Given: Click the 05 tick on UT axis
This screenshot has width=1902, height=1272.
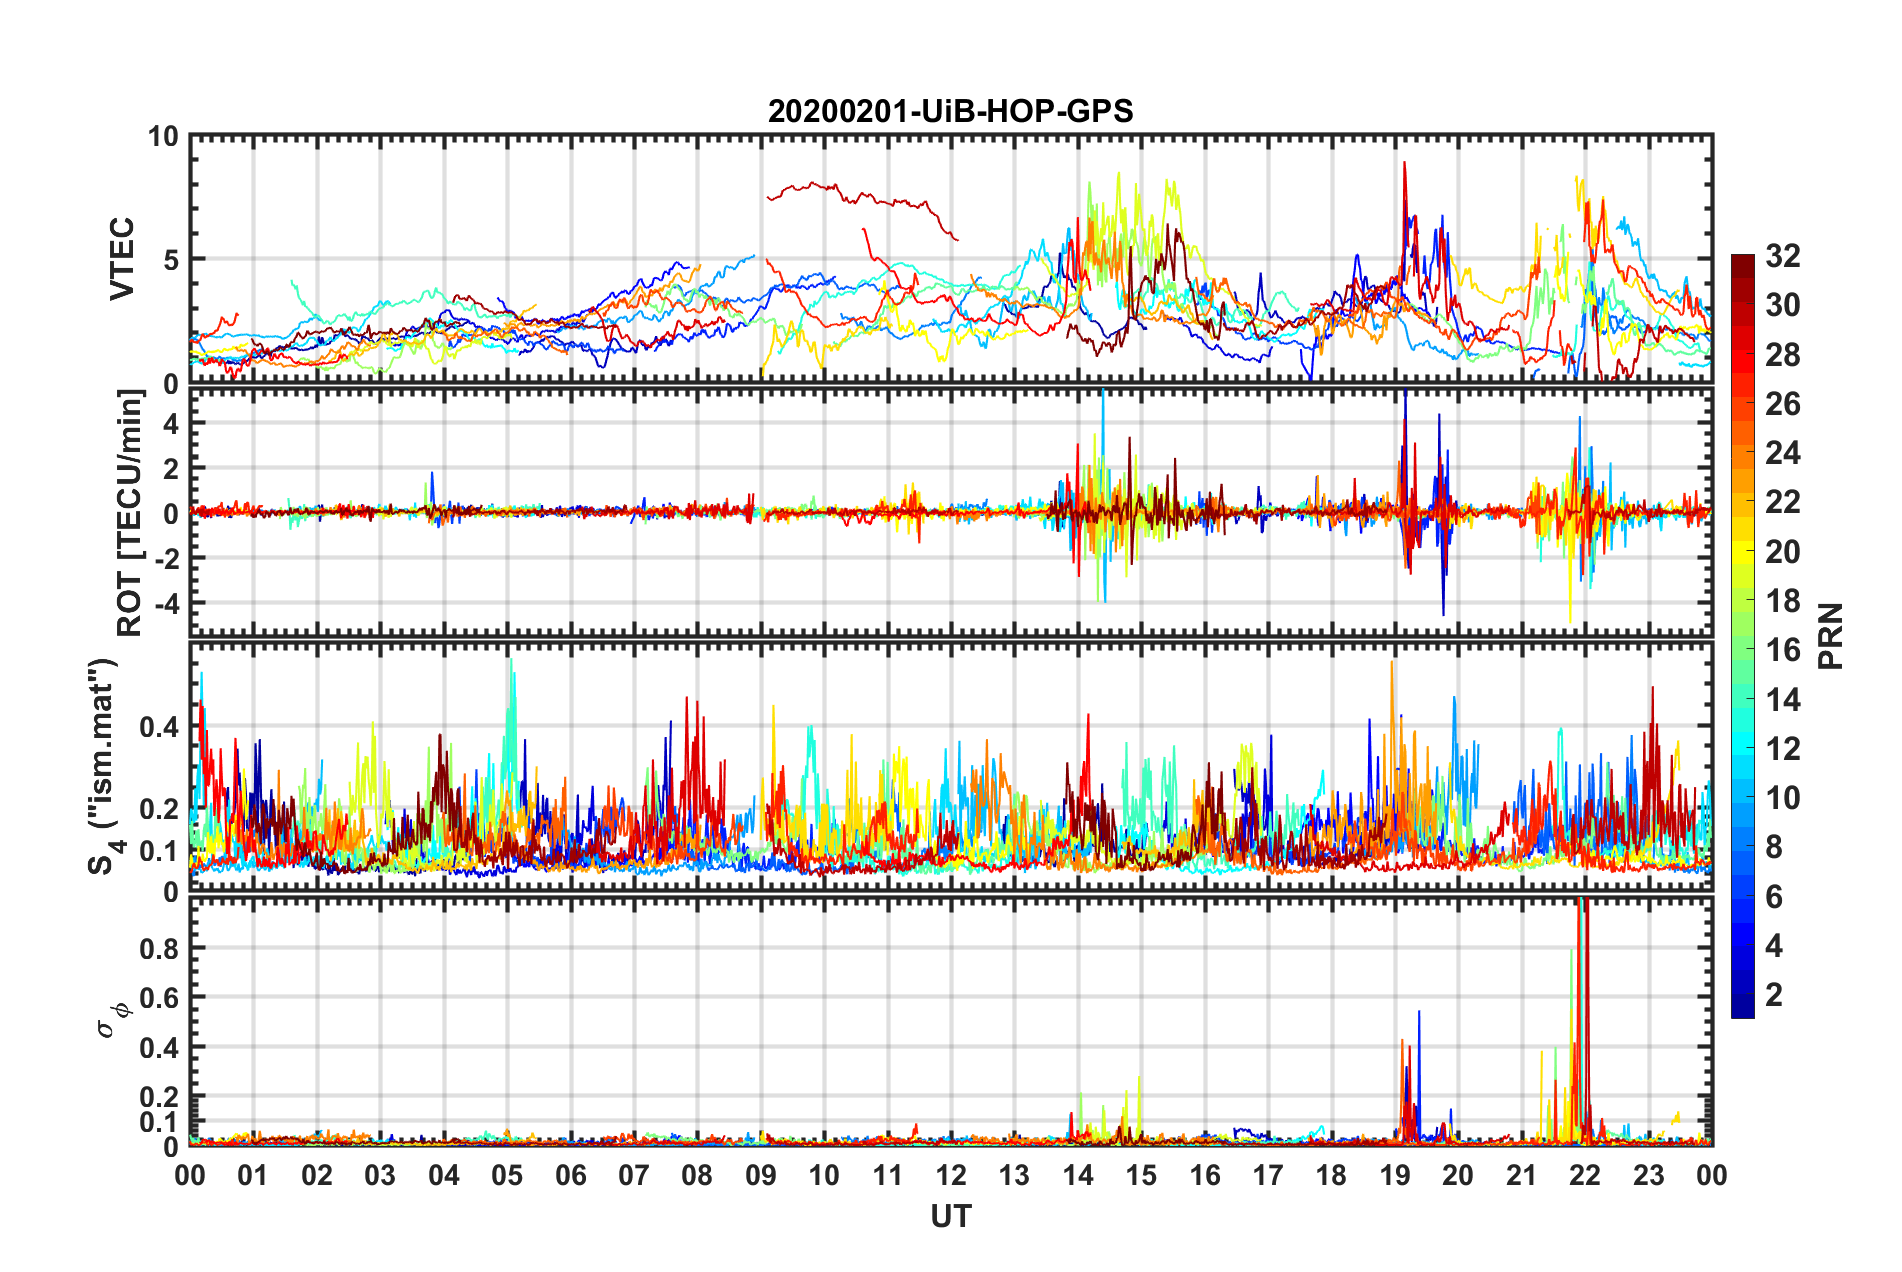Looking at the screenshot, I should click(x=507, y=1175).
